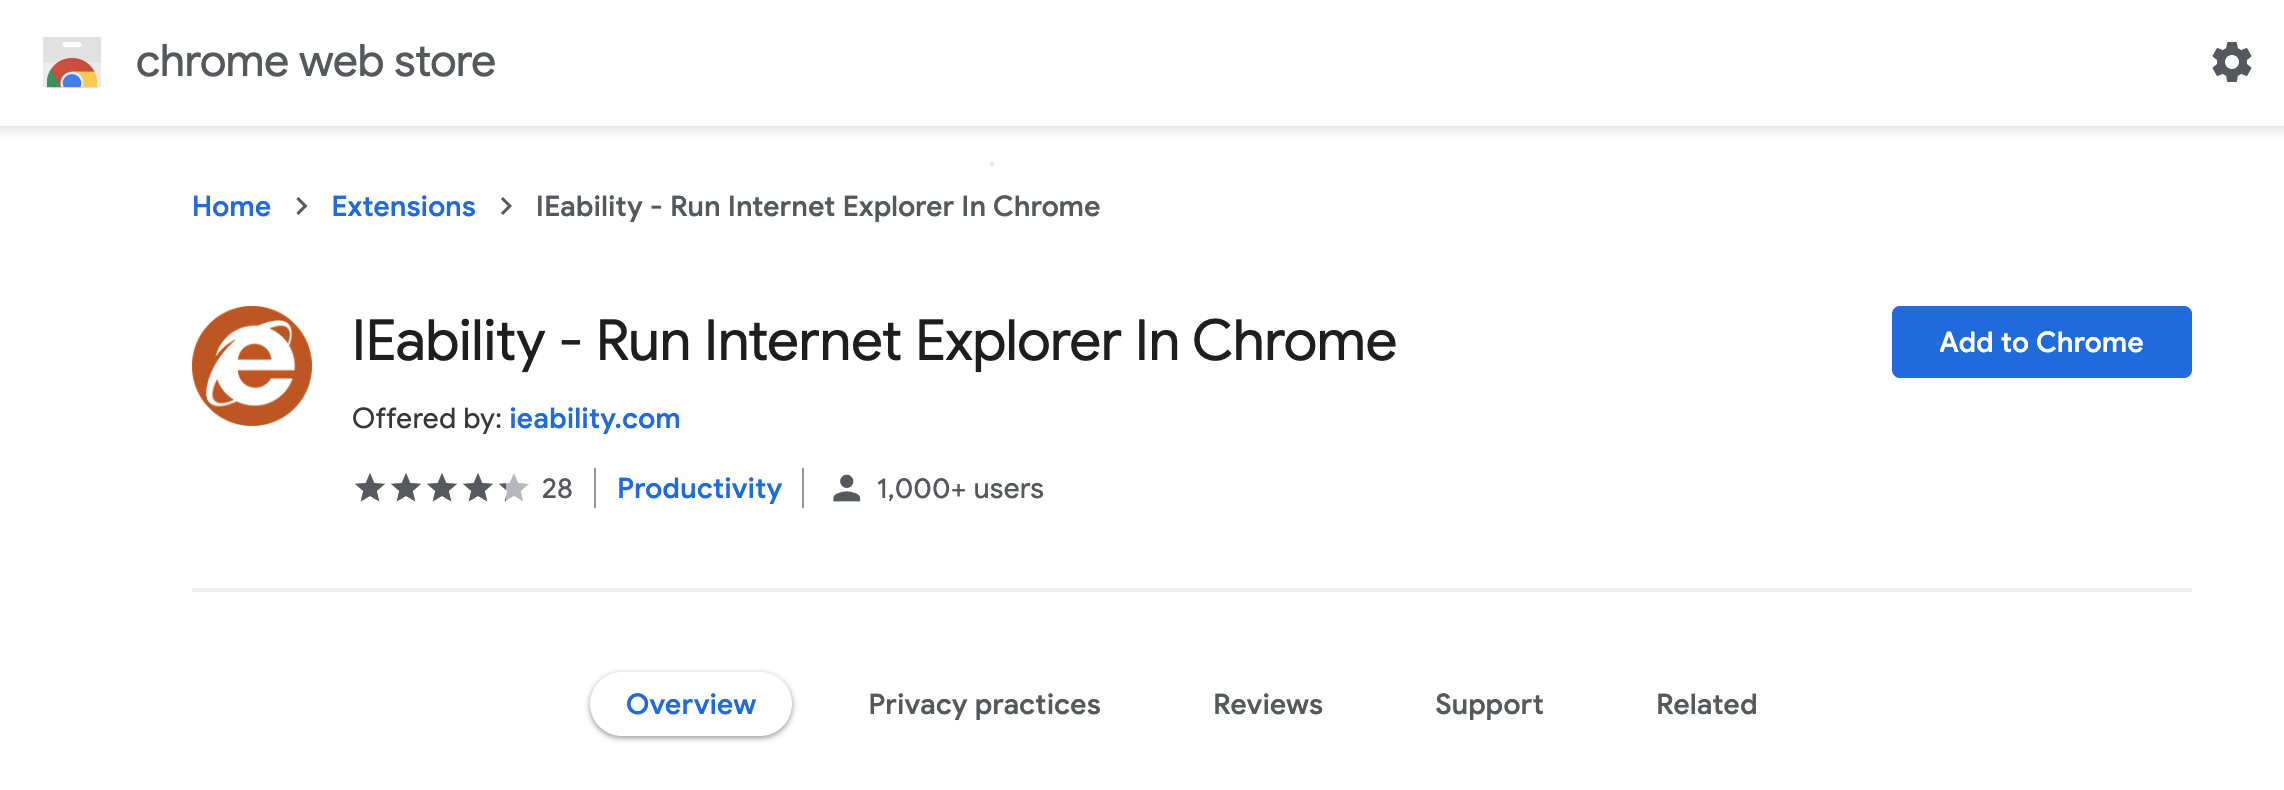This screenshot has height=790, width=2284.
Task: Open the Reviews tab
Action: click(1268, 704)
